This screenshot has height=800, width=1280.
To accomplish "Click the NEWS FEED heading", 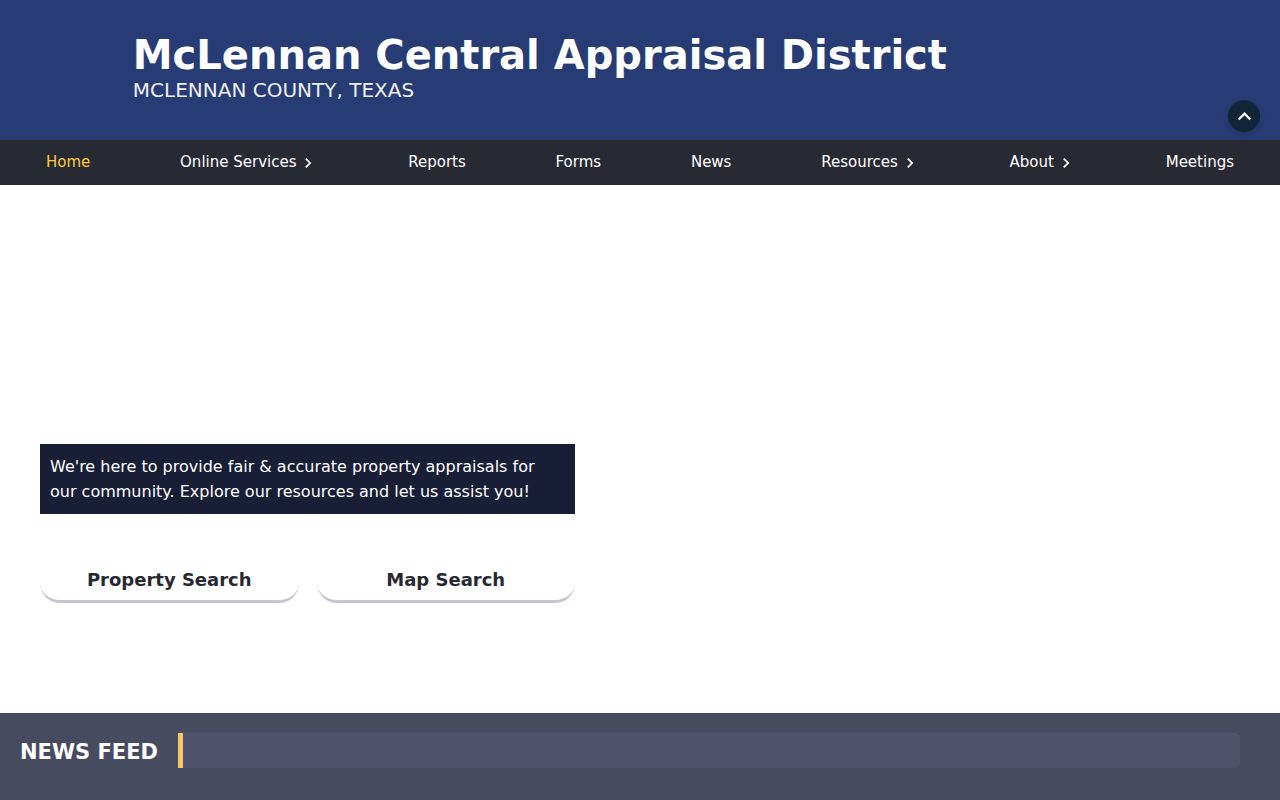I will (x=89, y=751).
